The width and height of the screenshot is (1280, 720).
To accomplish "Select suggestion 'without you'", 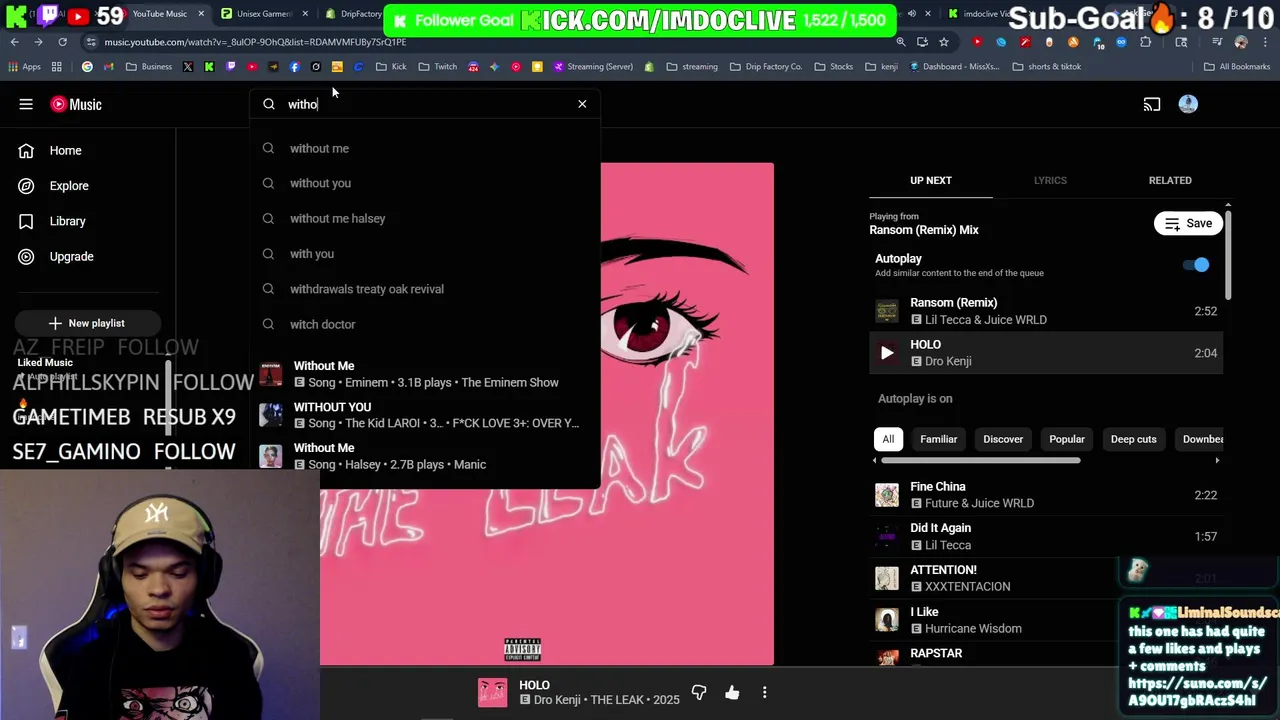I will click(425, 183).
